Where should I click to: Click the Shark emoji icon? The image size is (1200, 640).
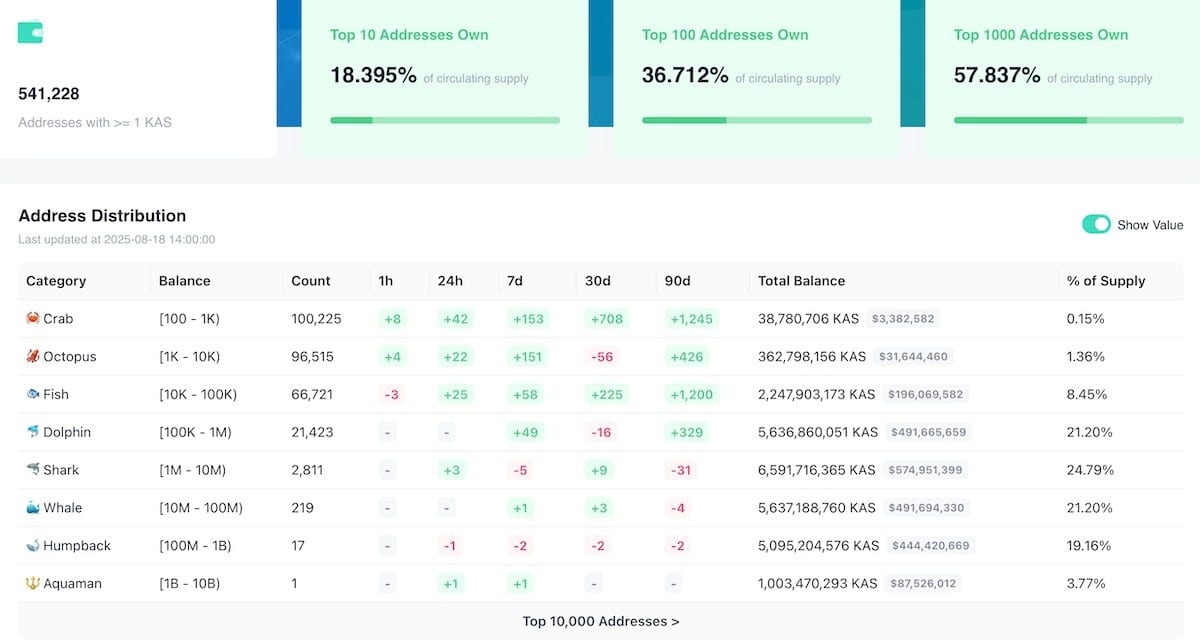pyautogui.click(x=32, y=470)
